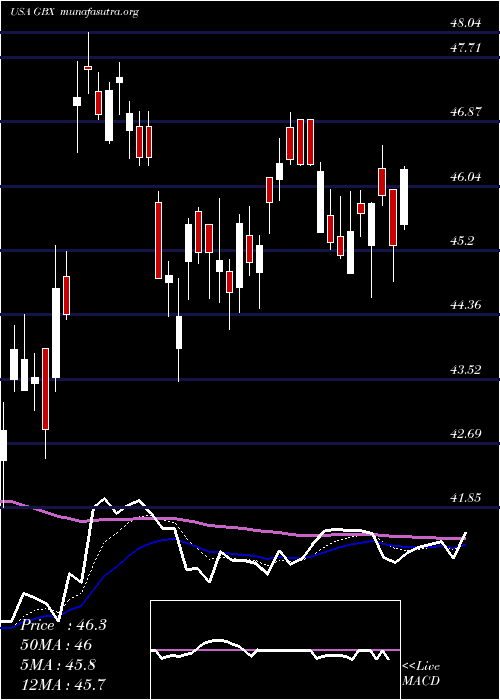Click the 48.04 price level label
Image resolution: width=500 pixels, height=700 pixels.
[x=466, y=24]
